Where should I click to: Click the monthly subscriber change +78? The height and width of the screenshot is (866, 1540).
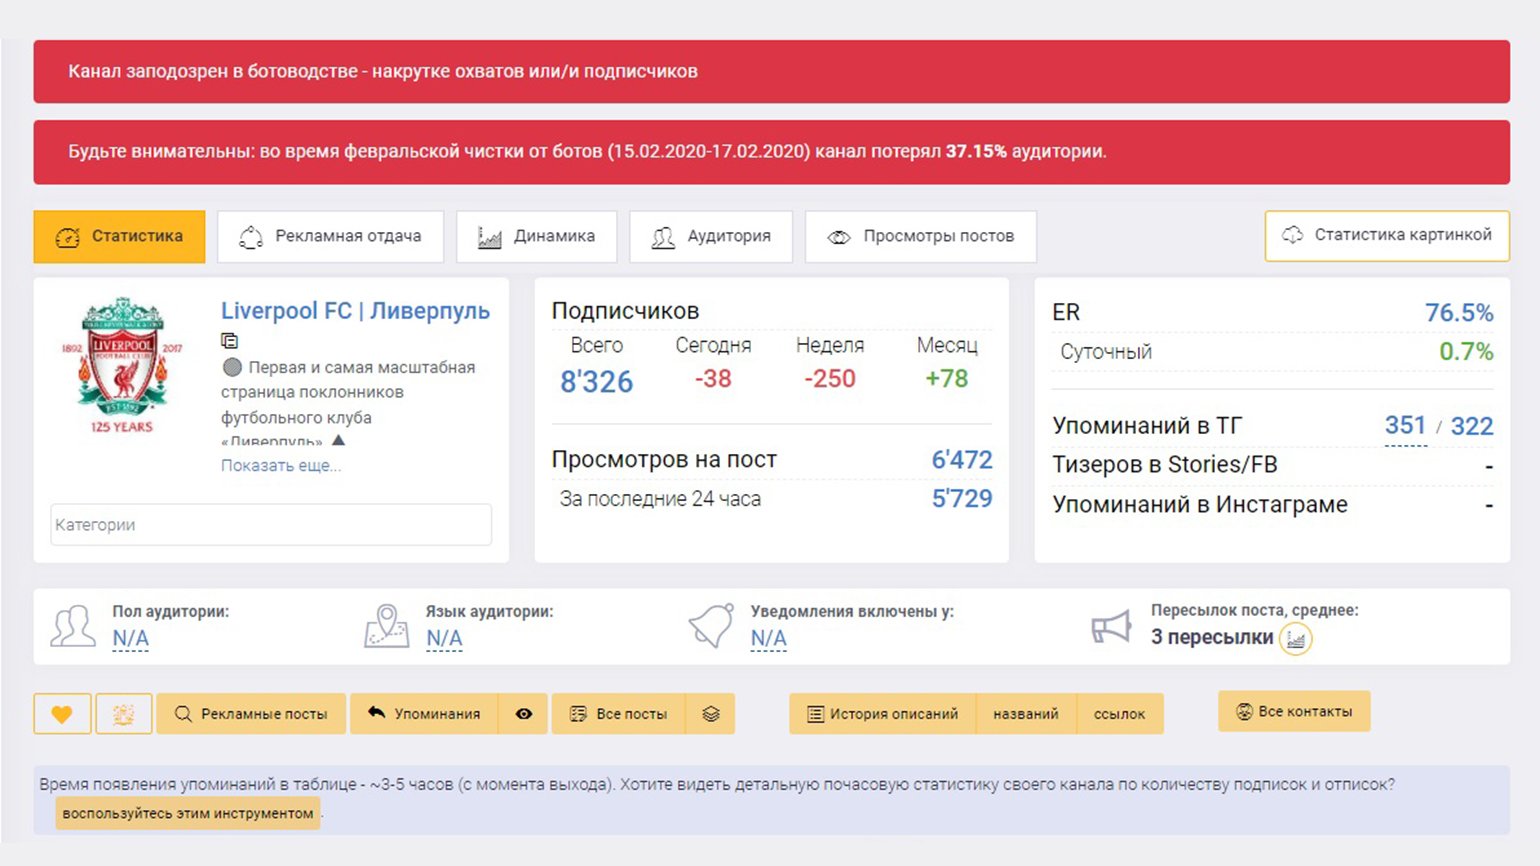coord(946,379)
